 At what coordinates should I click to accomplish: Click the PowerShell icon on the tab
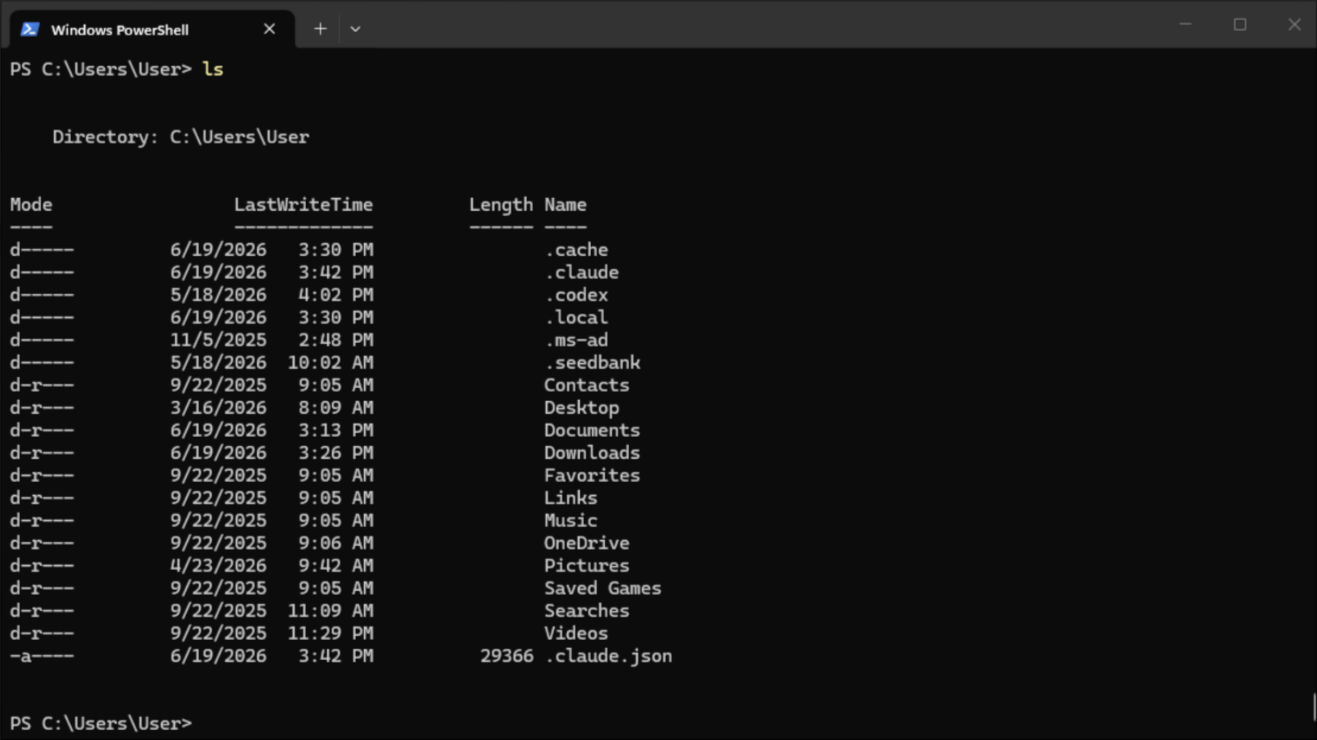(30, 29)
